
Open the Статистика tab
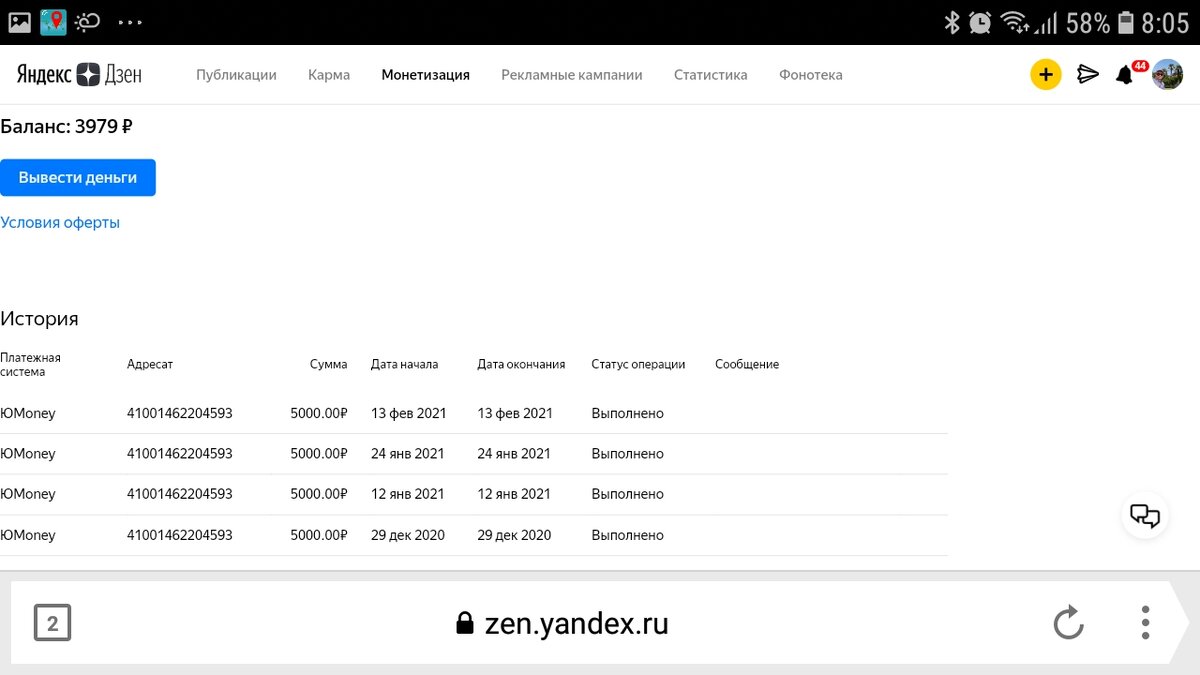(710, 75)
